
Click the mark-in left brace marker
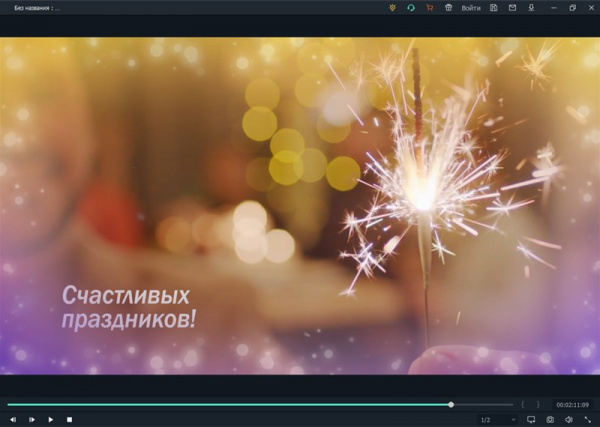tap(523, 405)
